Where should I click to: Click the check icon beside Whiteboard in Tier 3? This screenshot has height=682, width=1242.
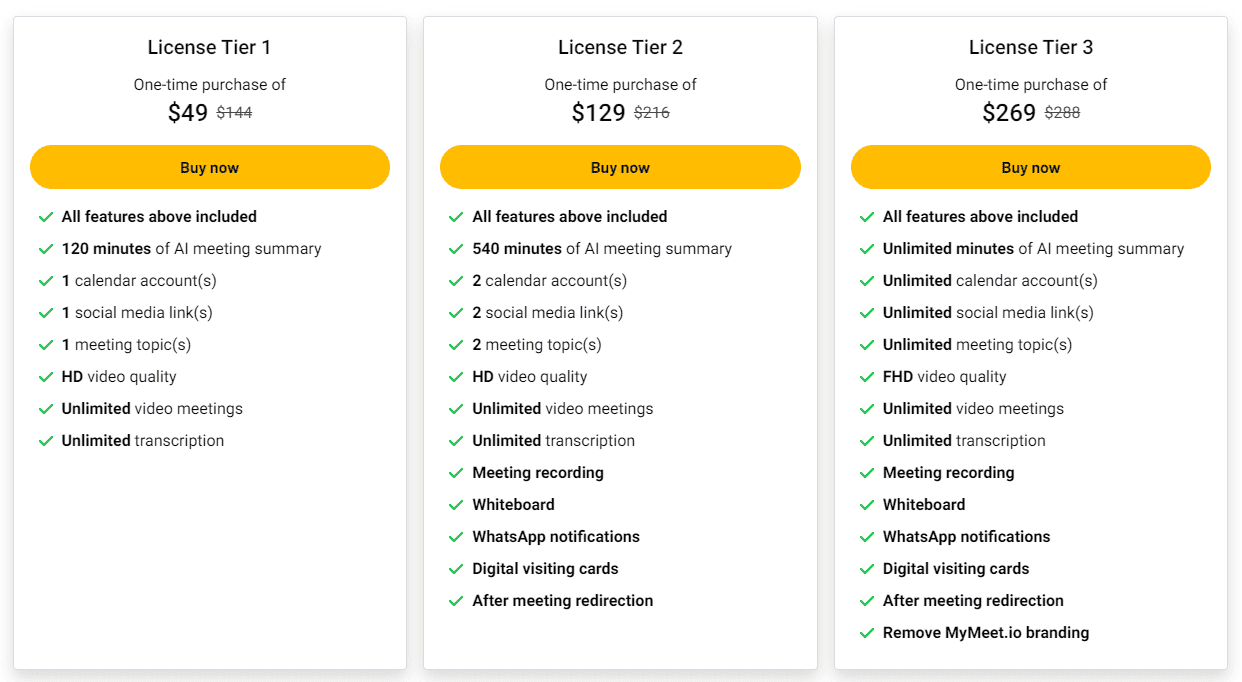coord(867,504)
